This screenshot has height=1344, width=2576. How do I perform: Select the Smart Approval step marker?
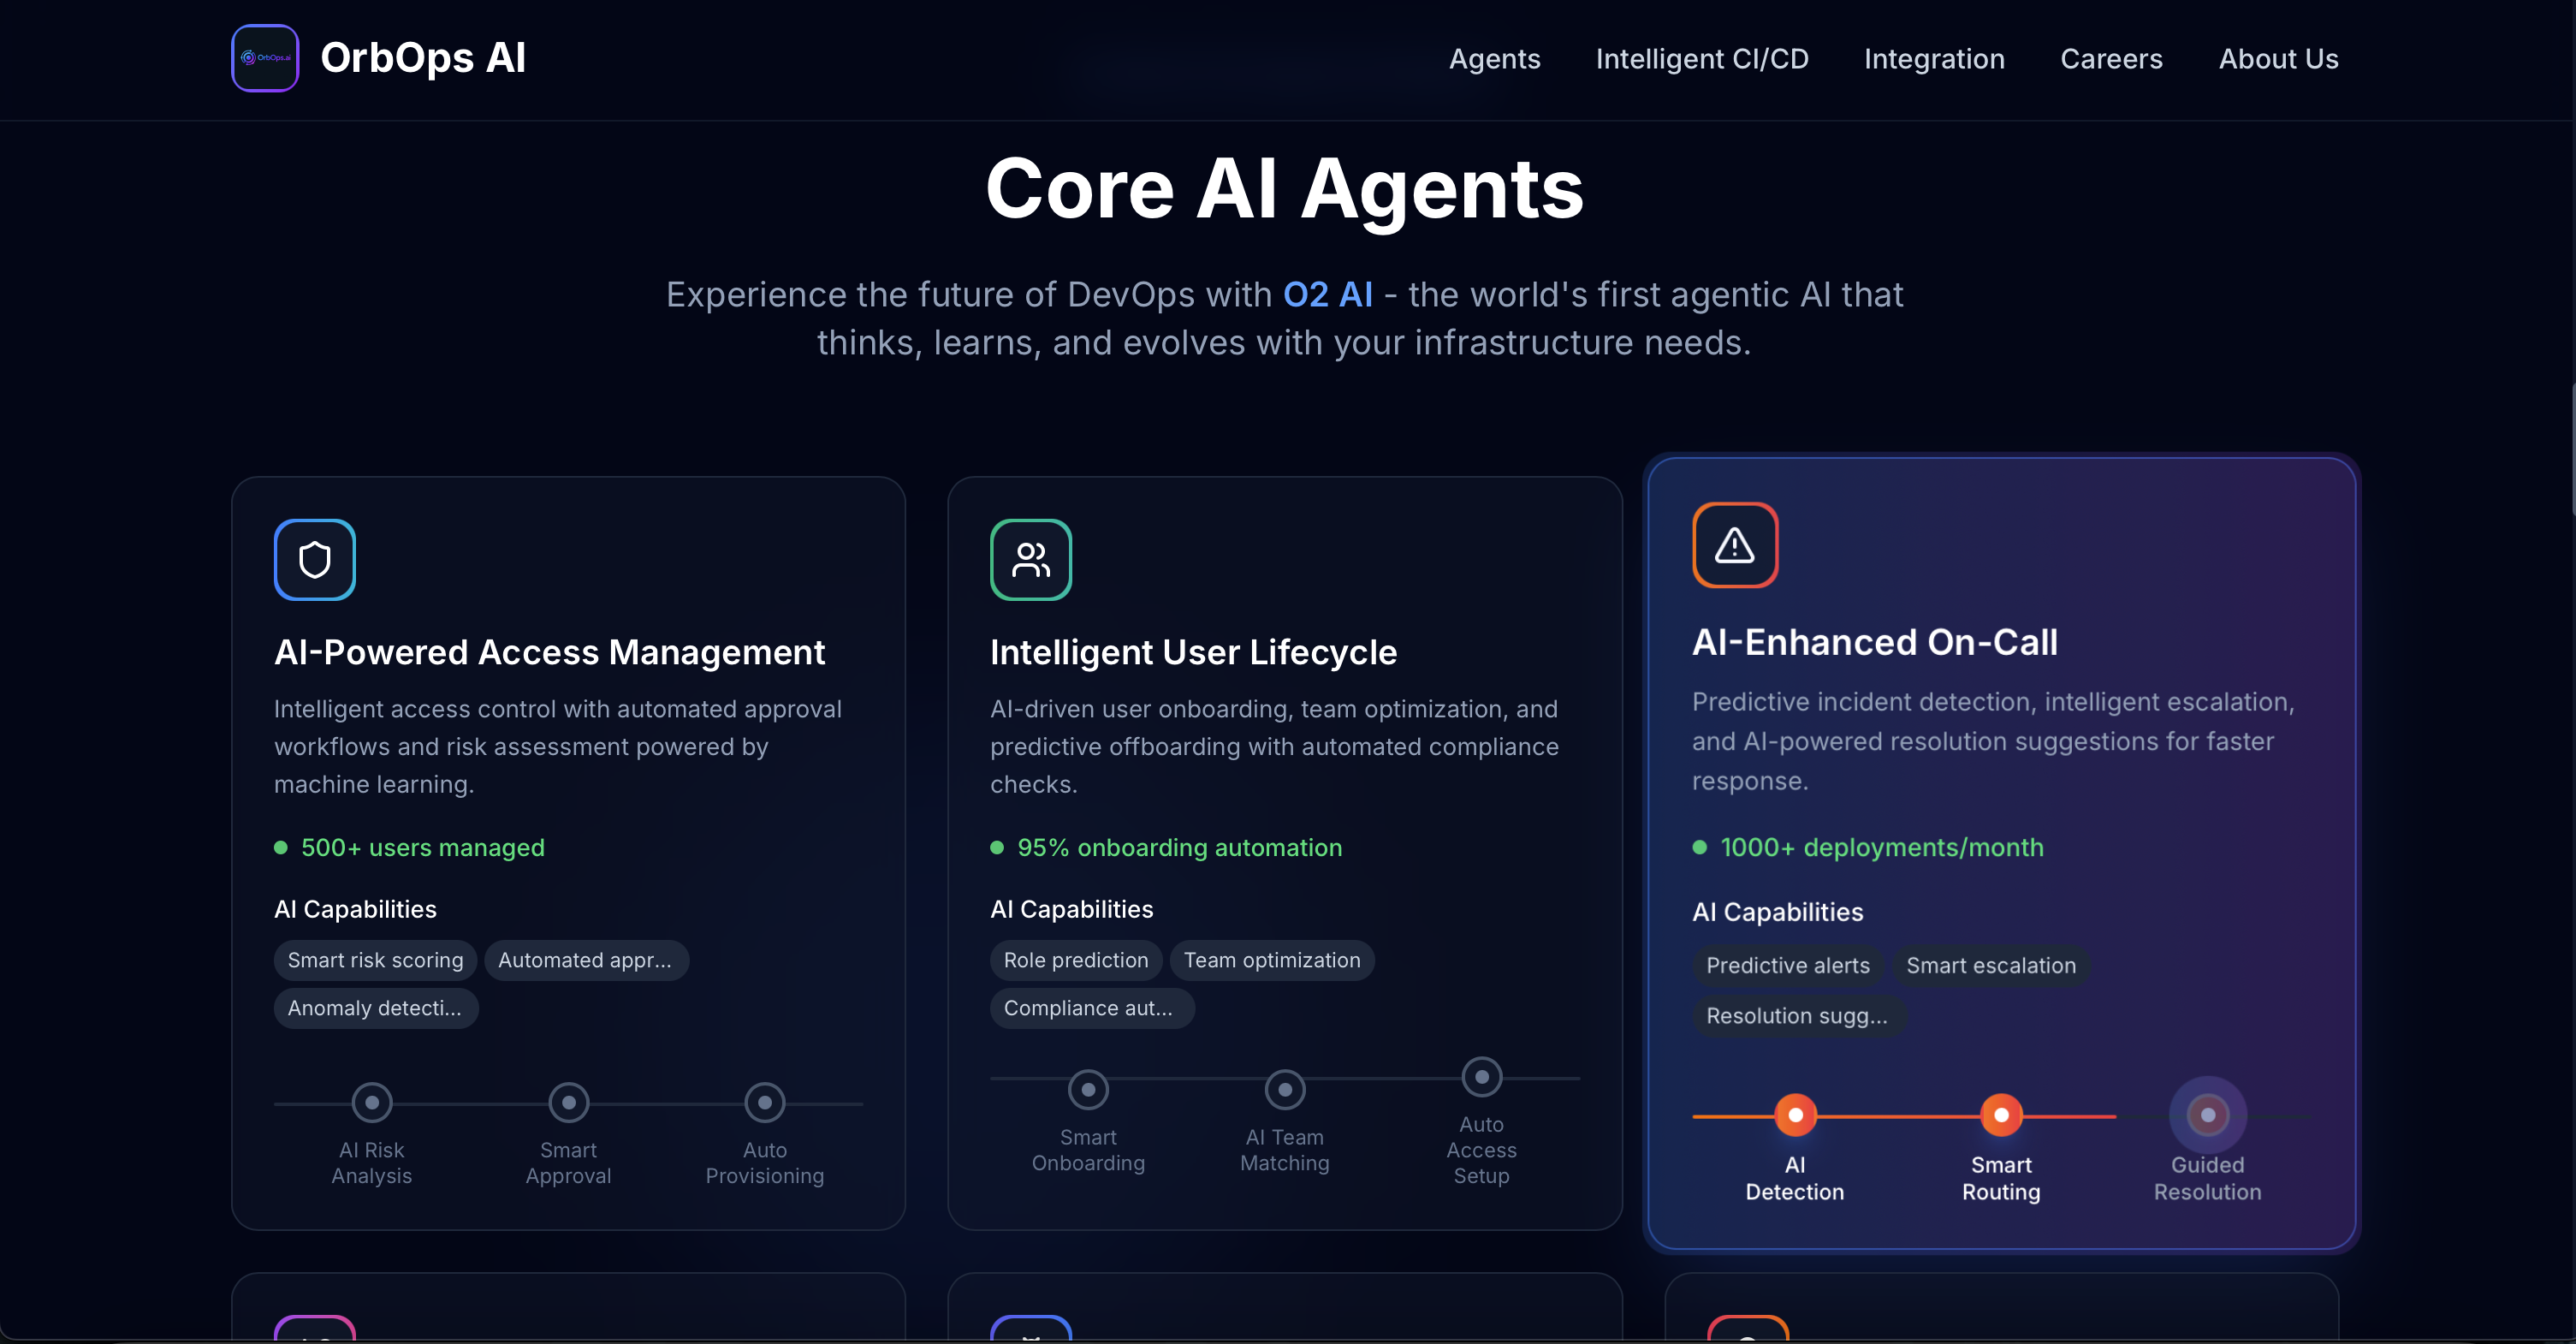click(x=569, y=1103)
